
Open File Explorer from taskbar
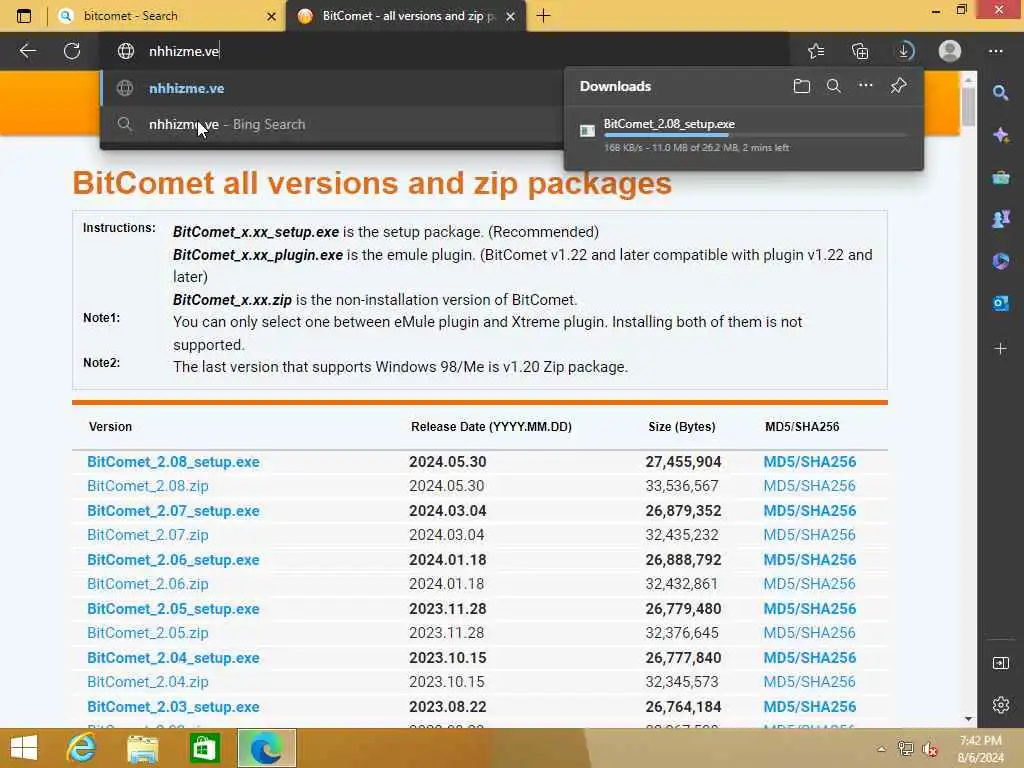[142, 748]
